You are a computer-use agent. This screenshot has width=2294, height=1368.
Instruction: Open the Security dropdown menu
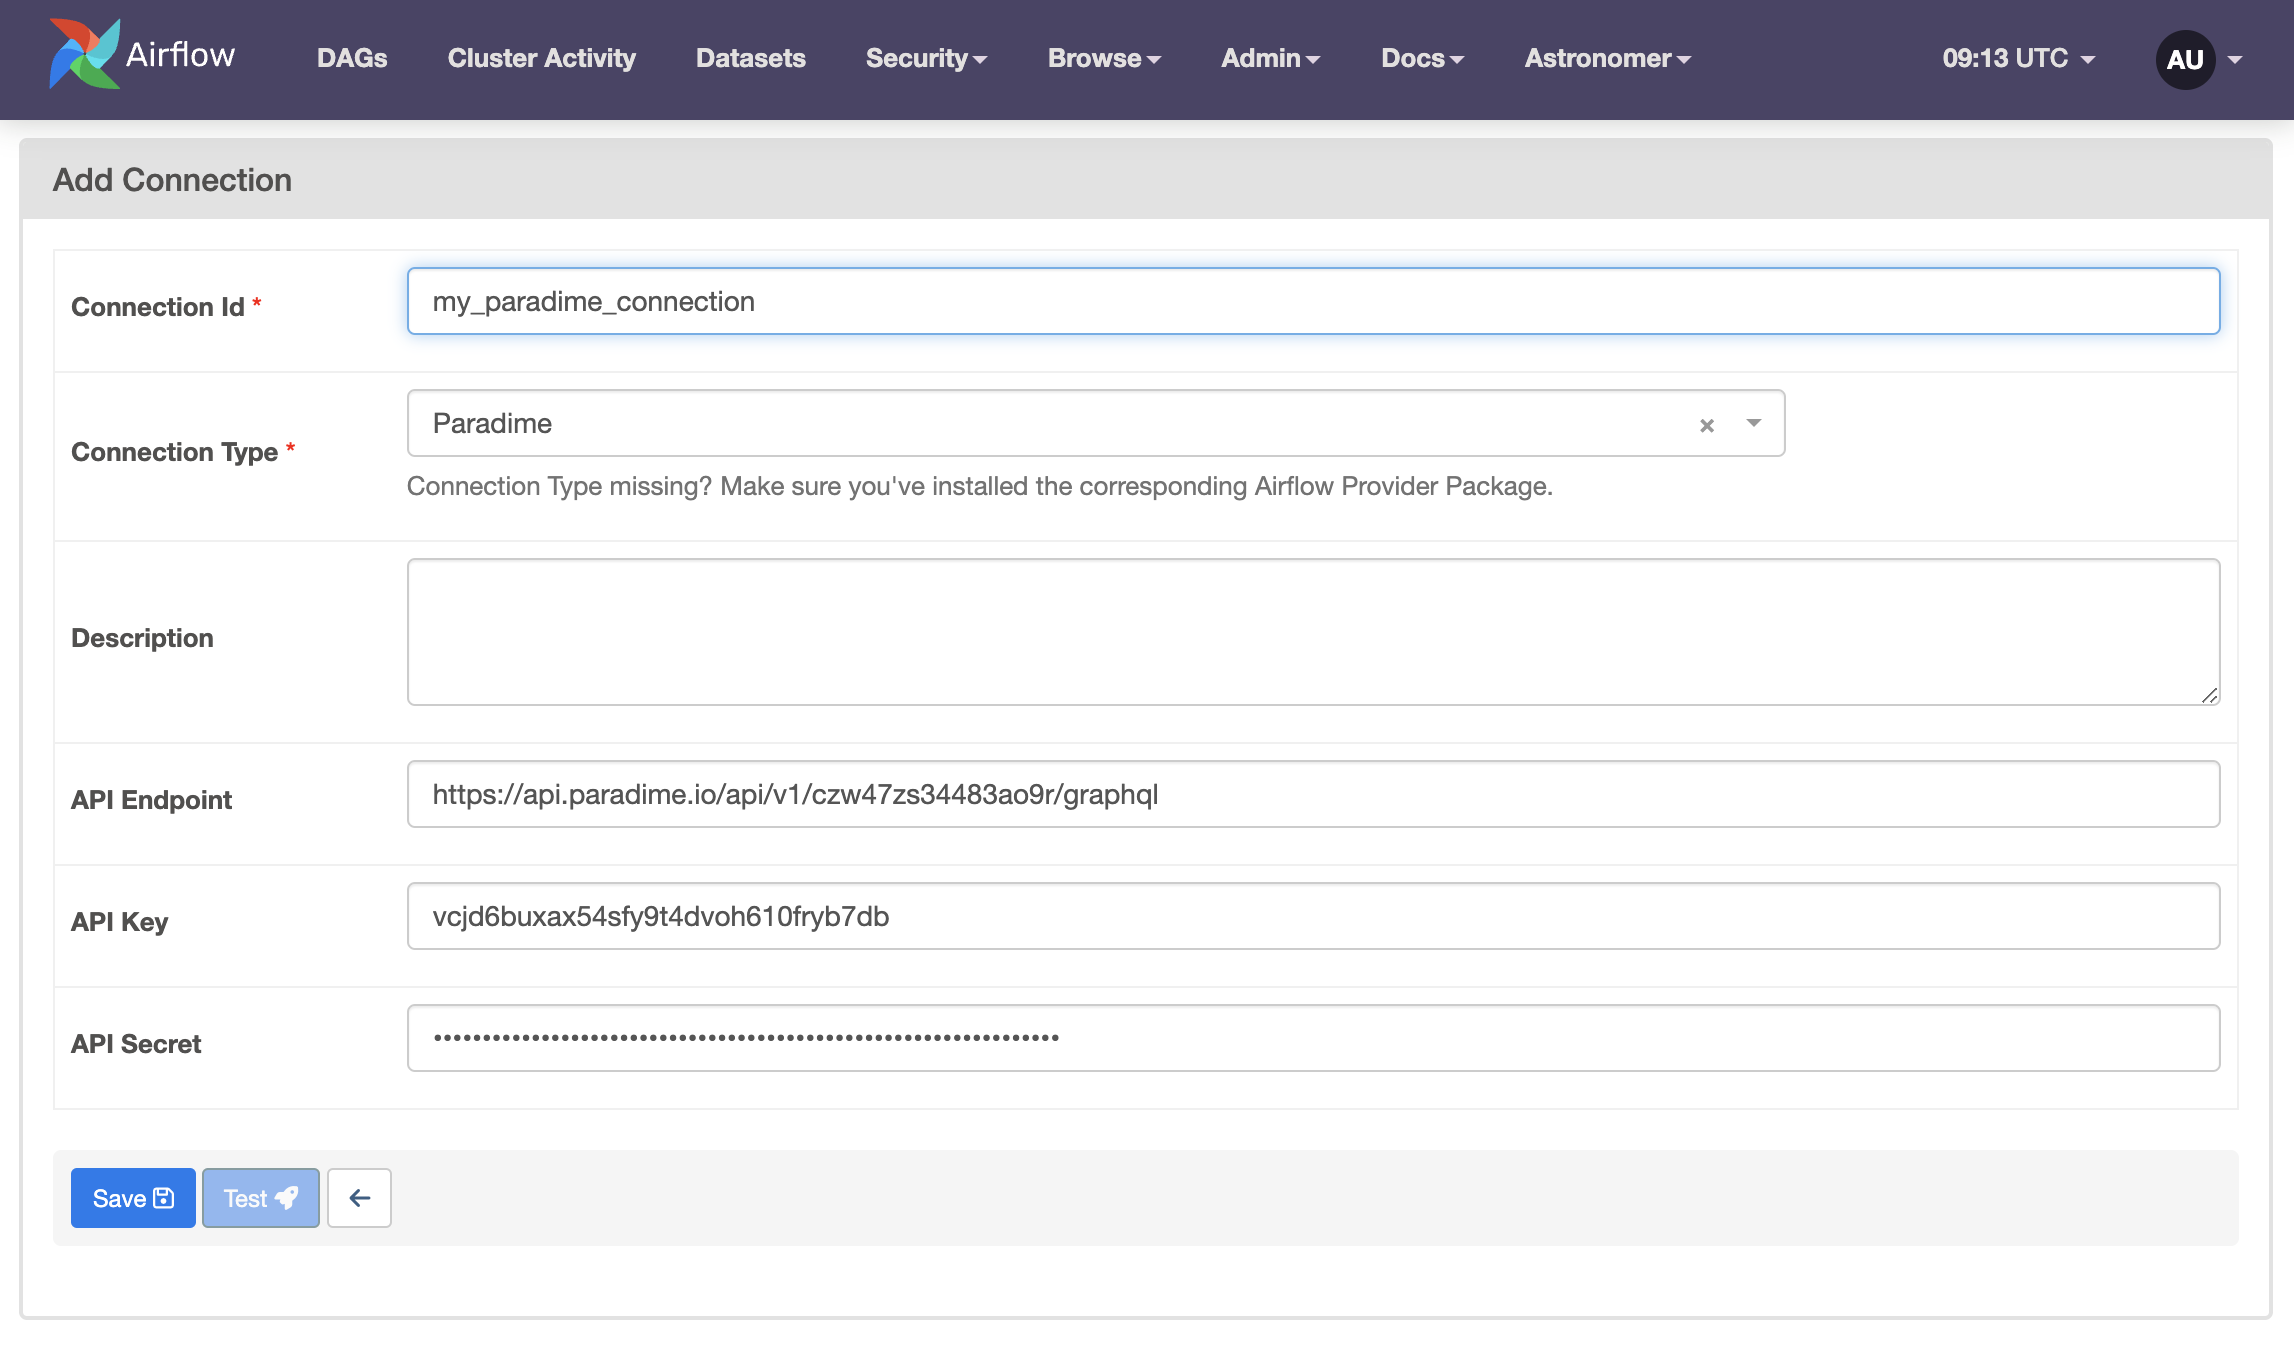coord(926,58)
